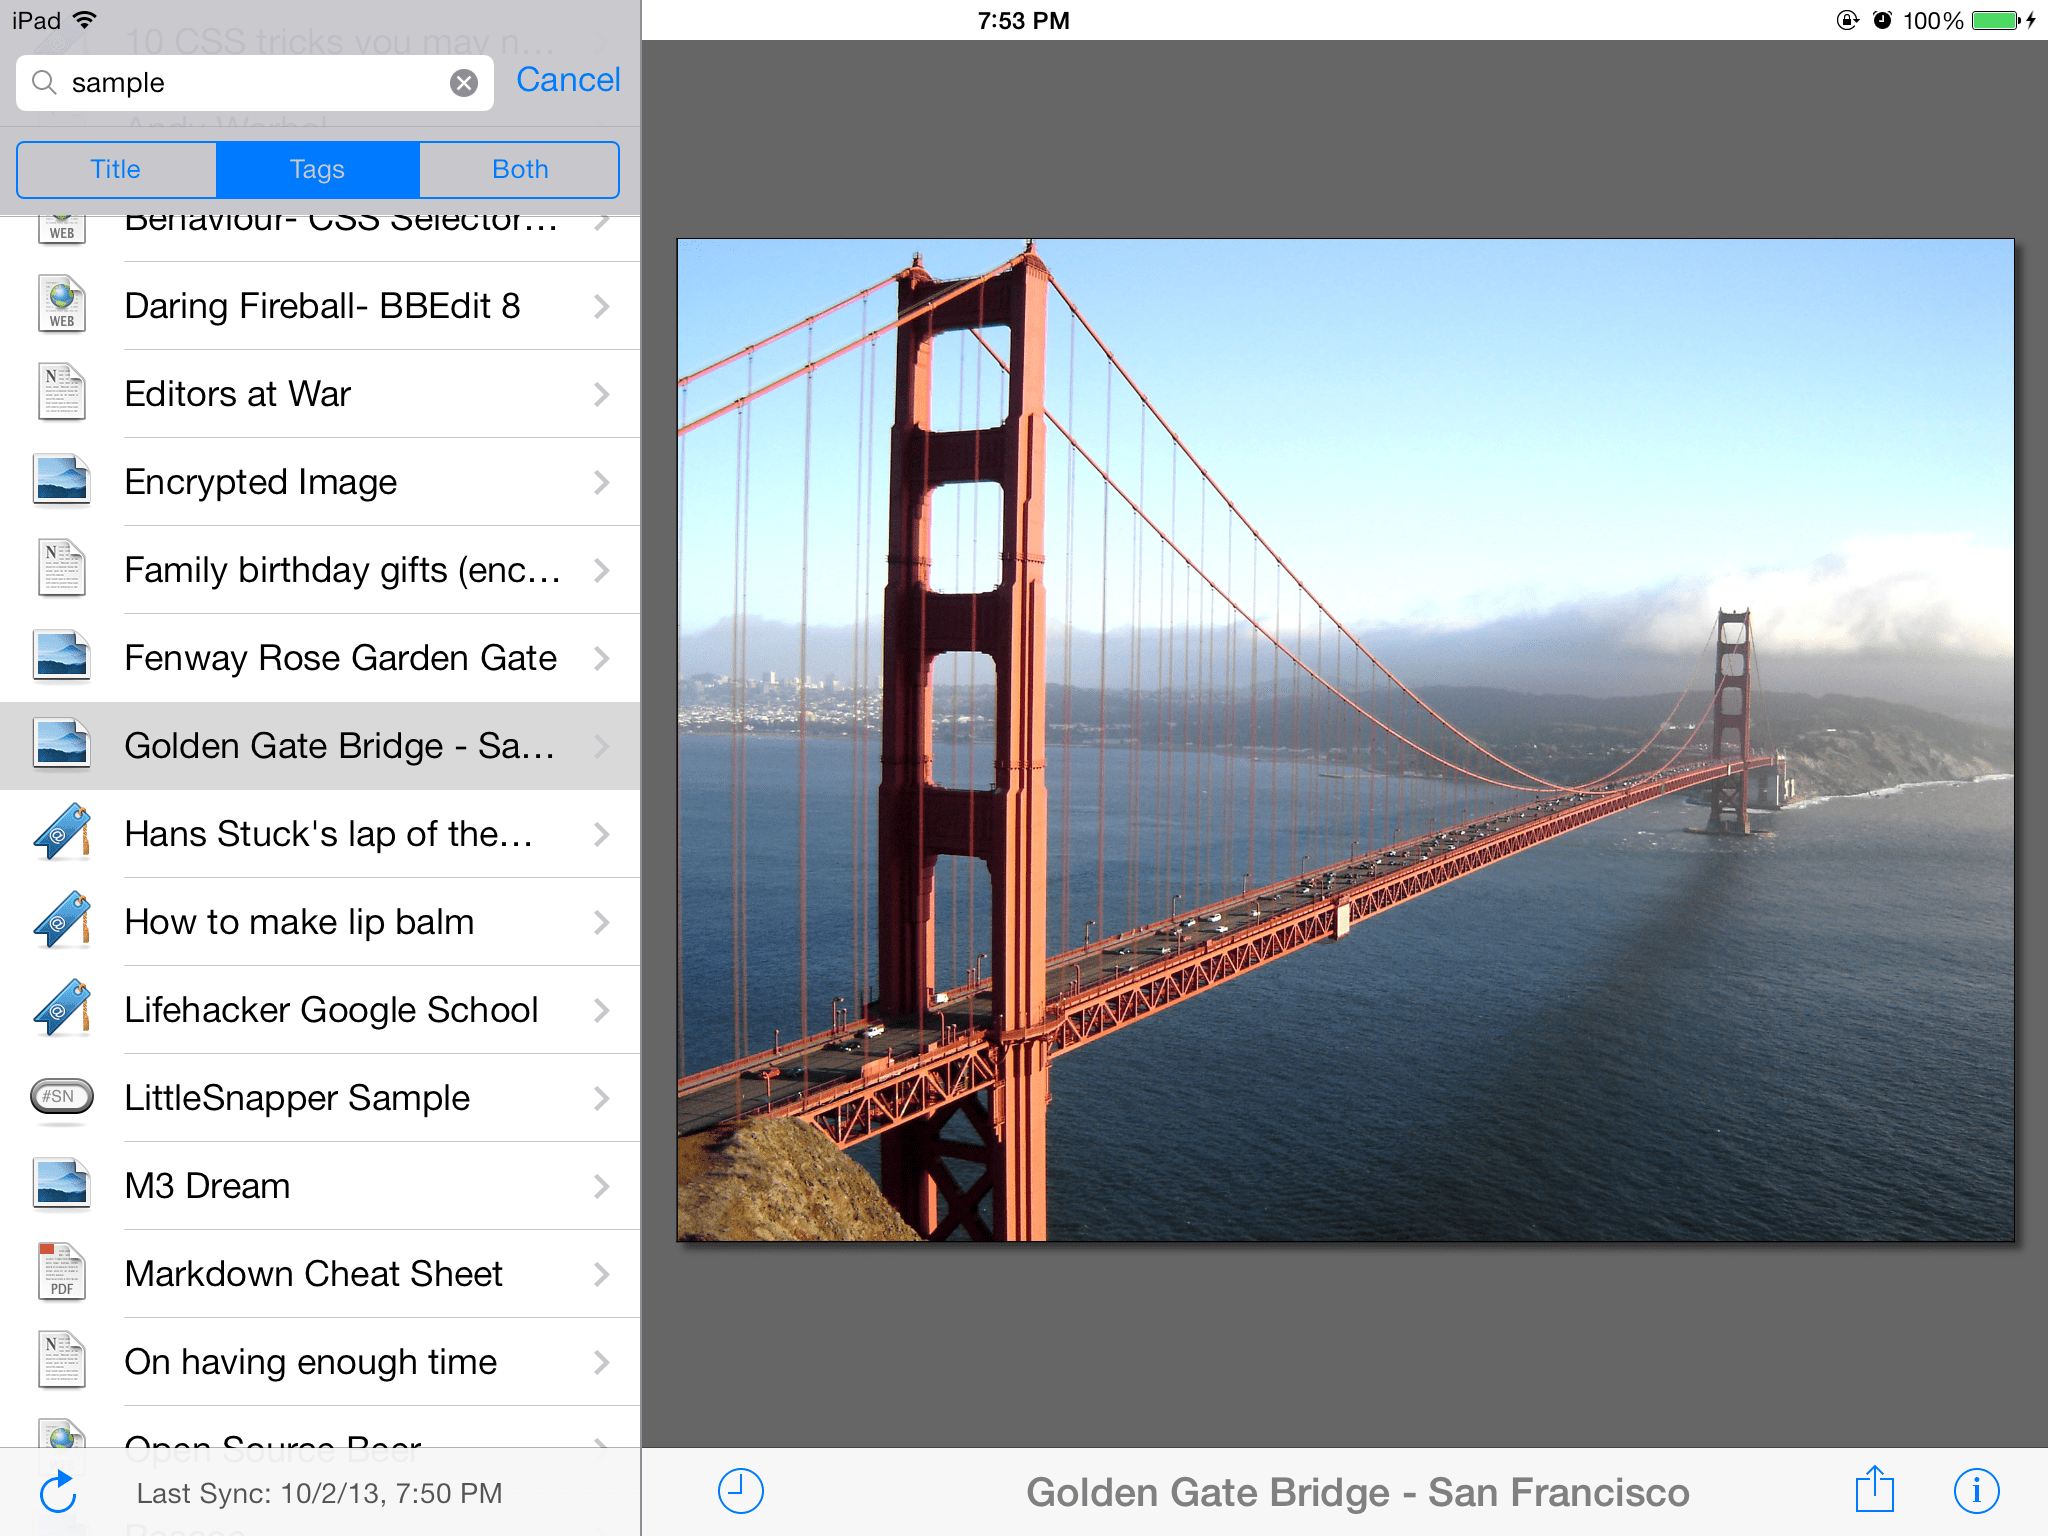The image size is (2048, 1536).
Task: Clear the search field text
Action: (x=463, y=83)
